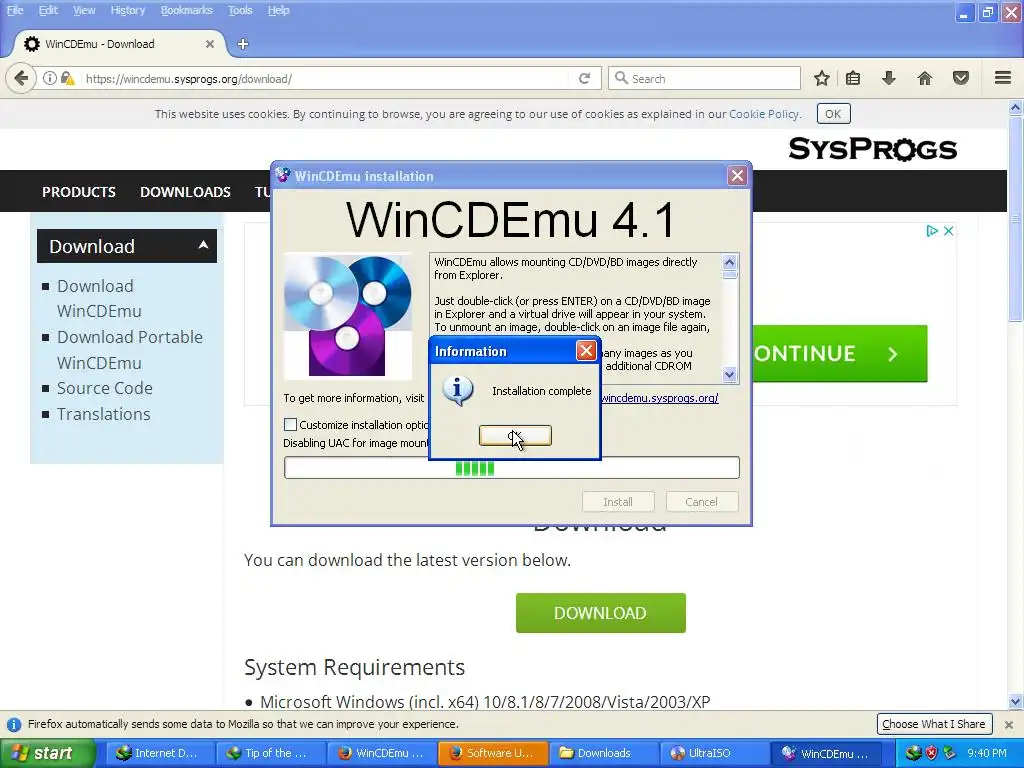Close the advertisement with X icon
This screenshot has height=768, width=1024.
pyautogui.click(x=948, y=231)
